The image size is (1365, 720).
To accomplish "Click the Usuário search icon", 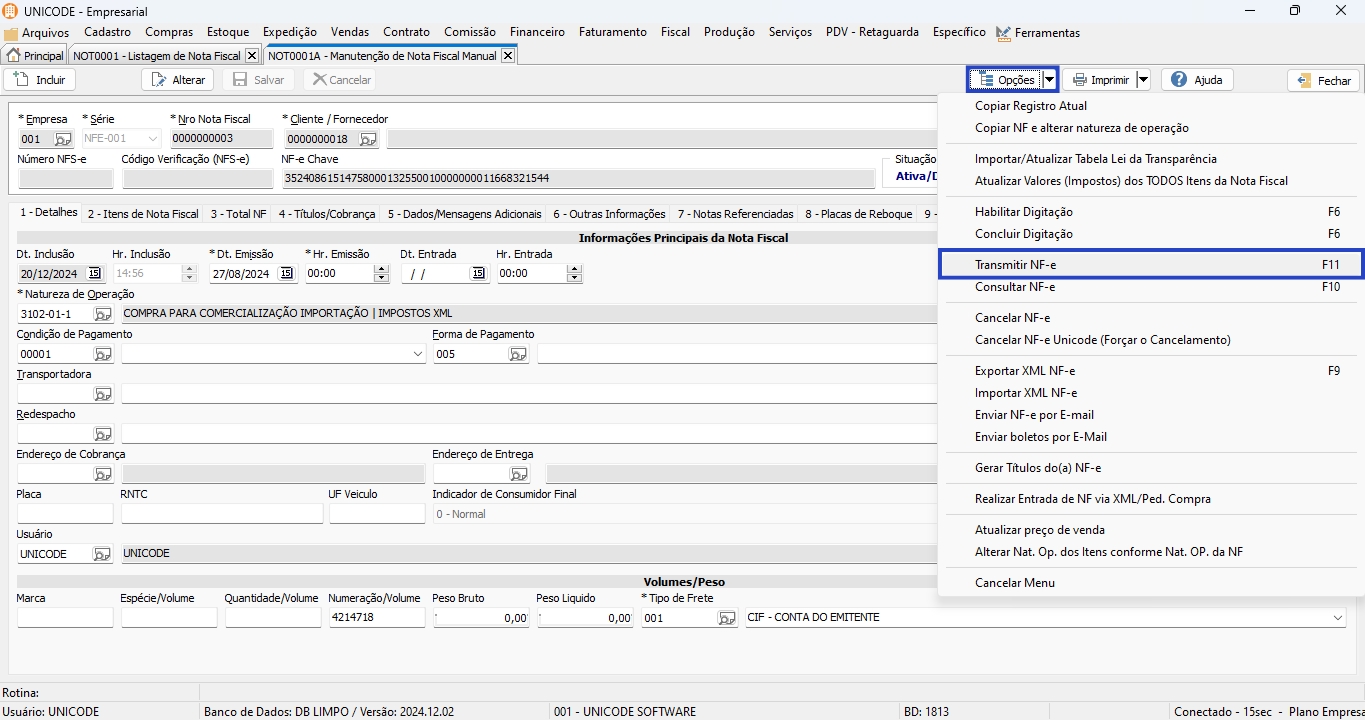I will pyautogui.click(x=103, y=554).
